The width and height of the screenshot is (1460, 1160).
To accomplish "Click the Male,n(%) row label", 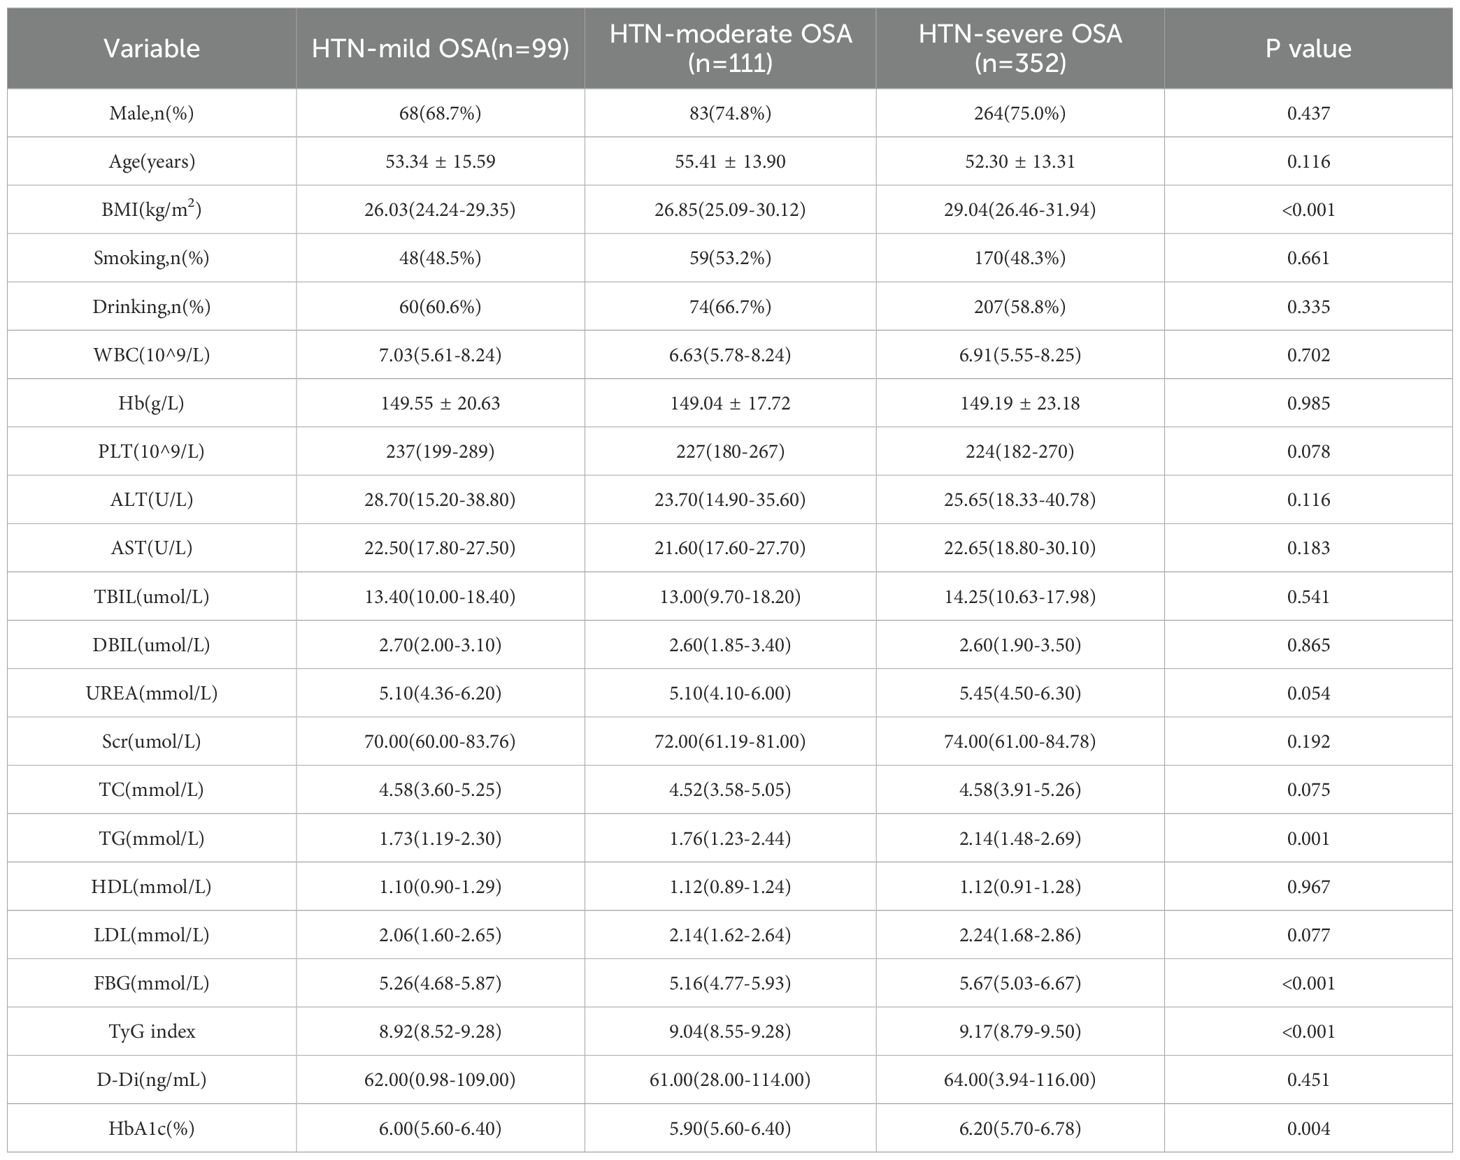I will [152, 113].
